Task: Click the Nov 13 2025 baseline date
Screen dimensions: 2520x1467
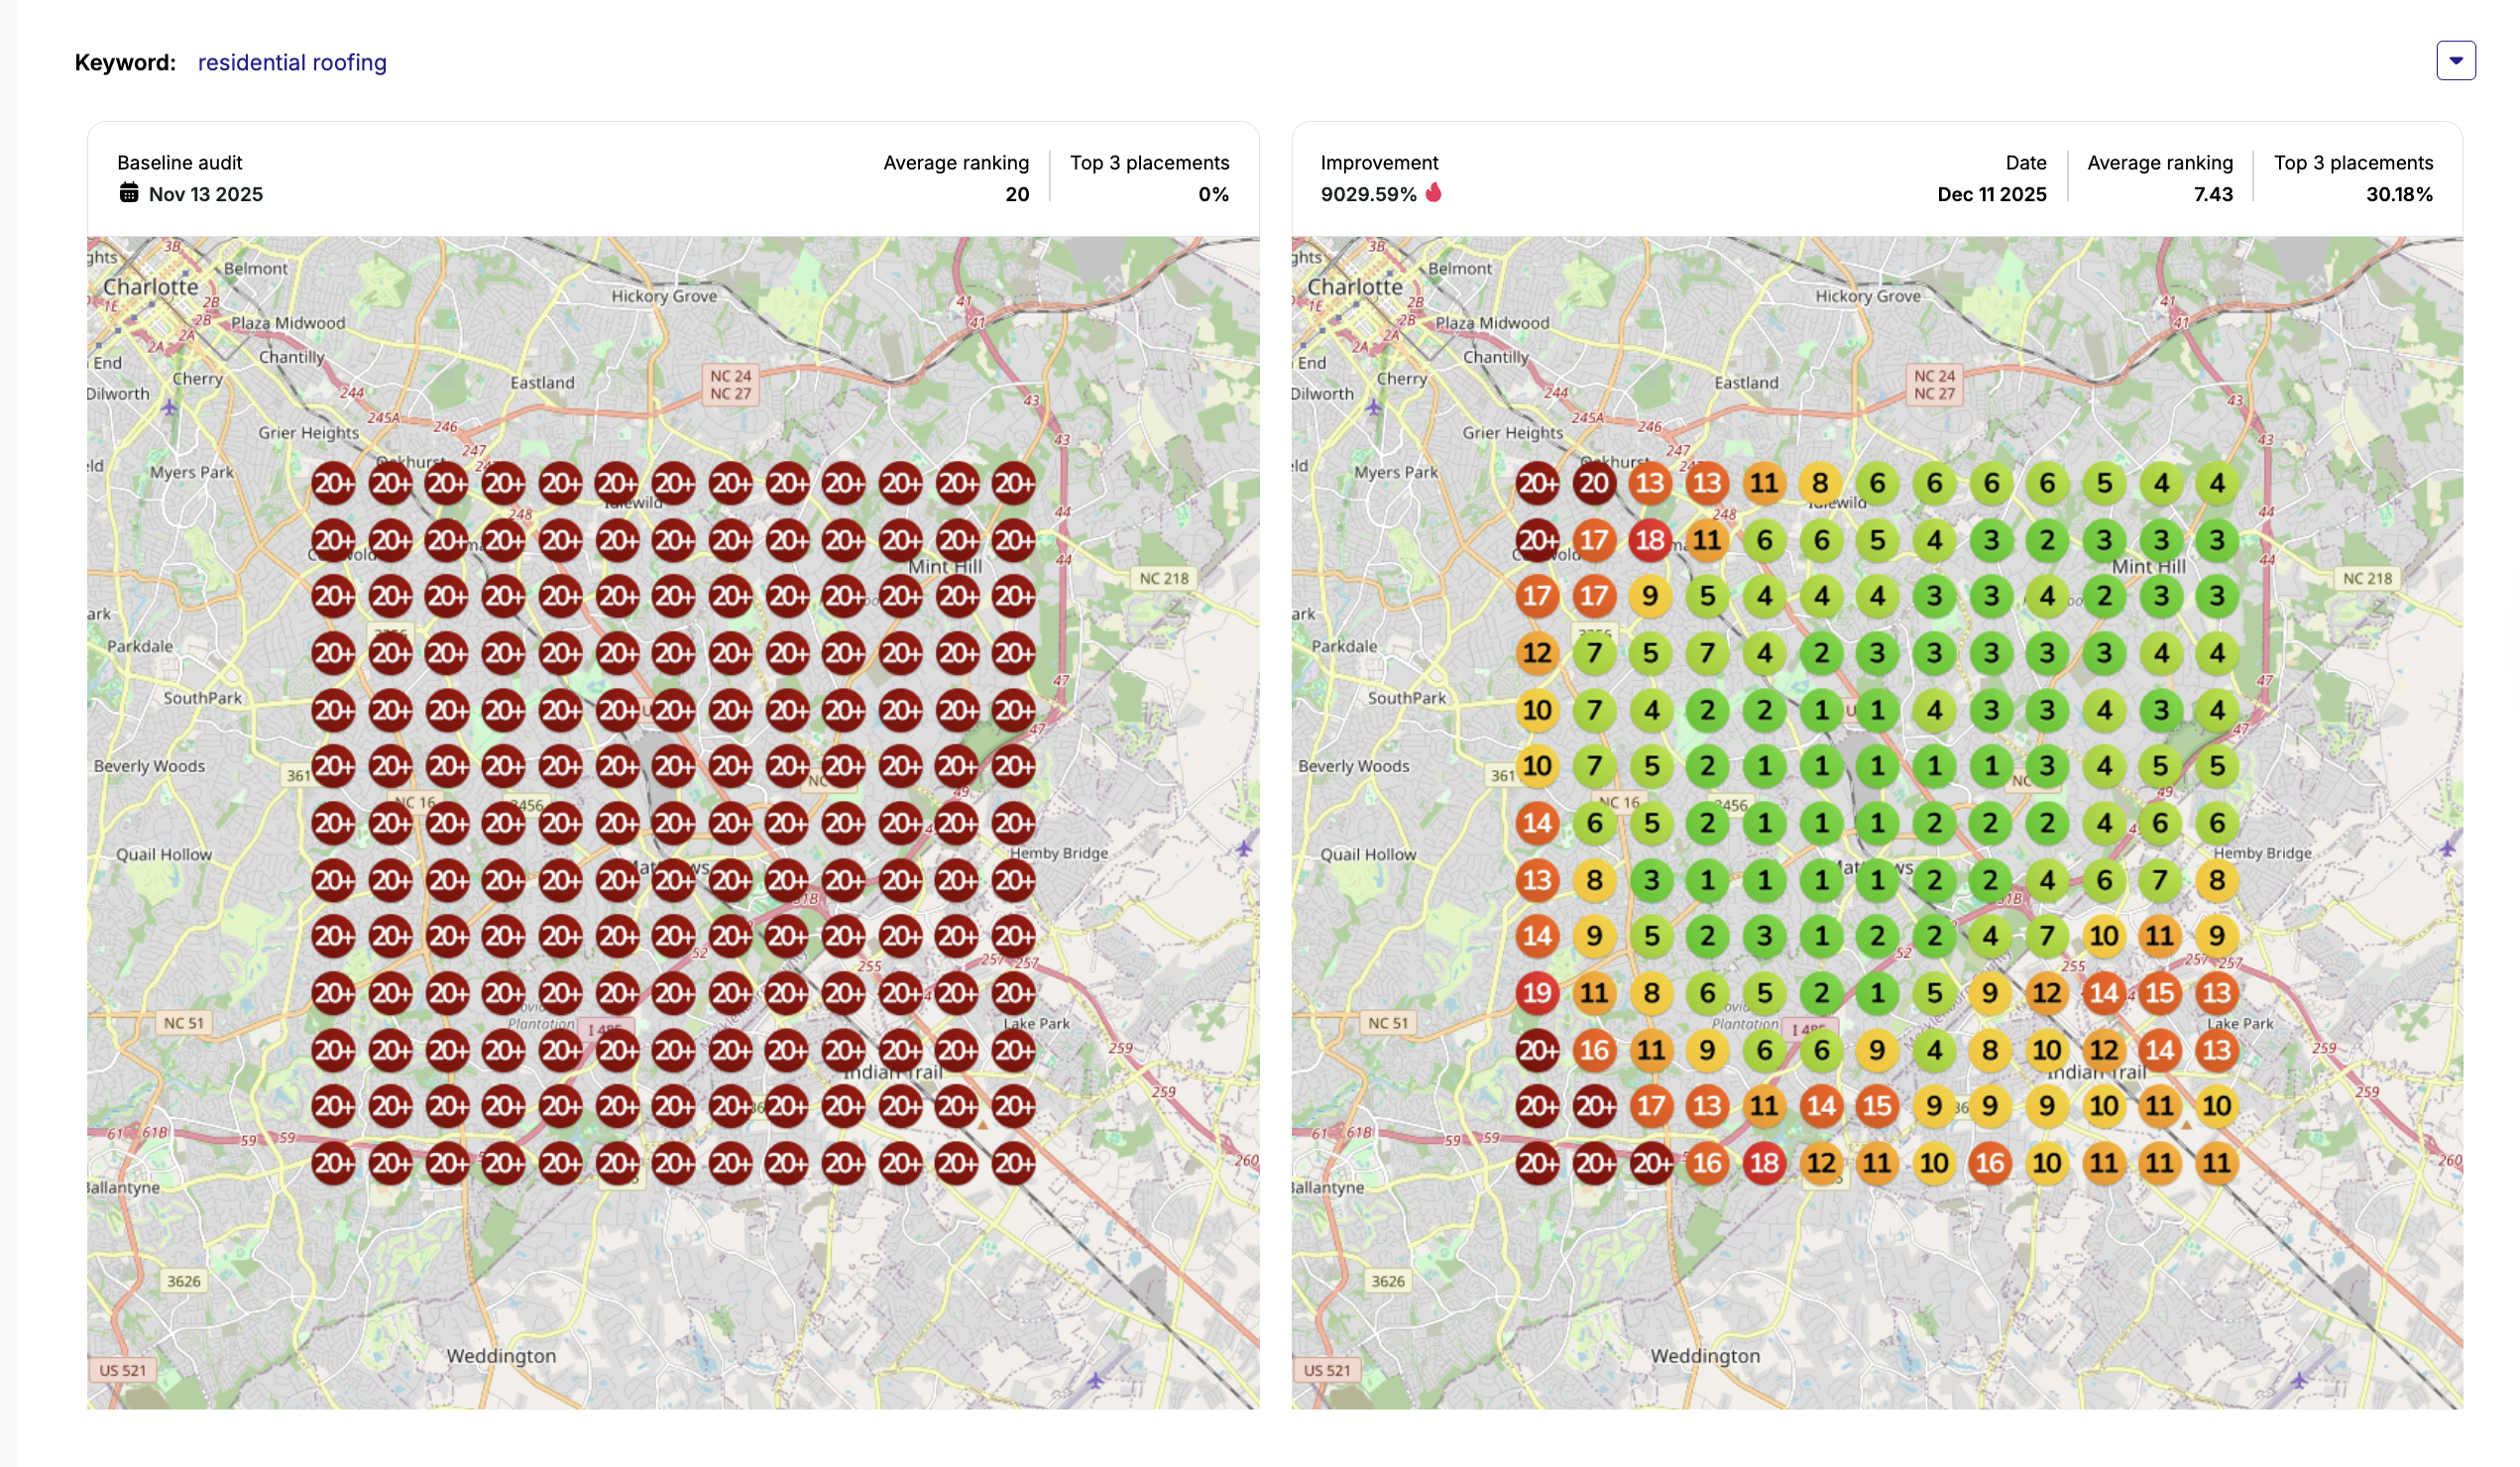Action: click(206, 195)
